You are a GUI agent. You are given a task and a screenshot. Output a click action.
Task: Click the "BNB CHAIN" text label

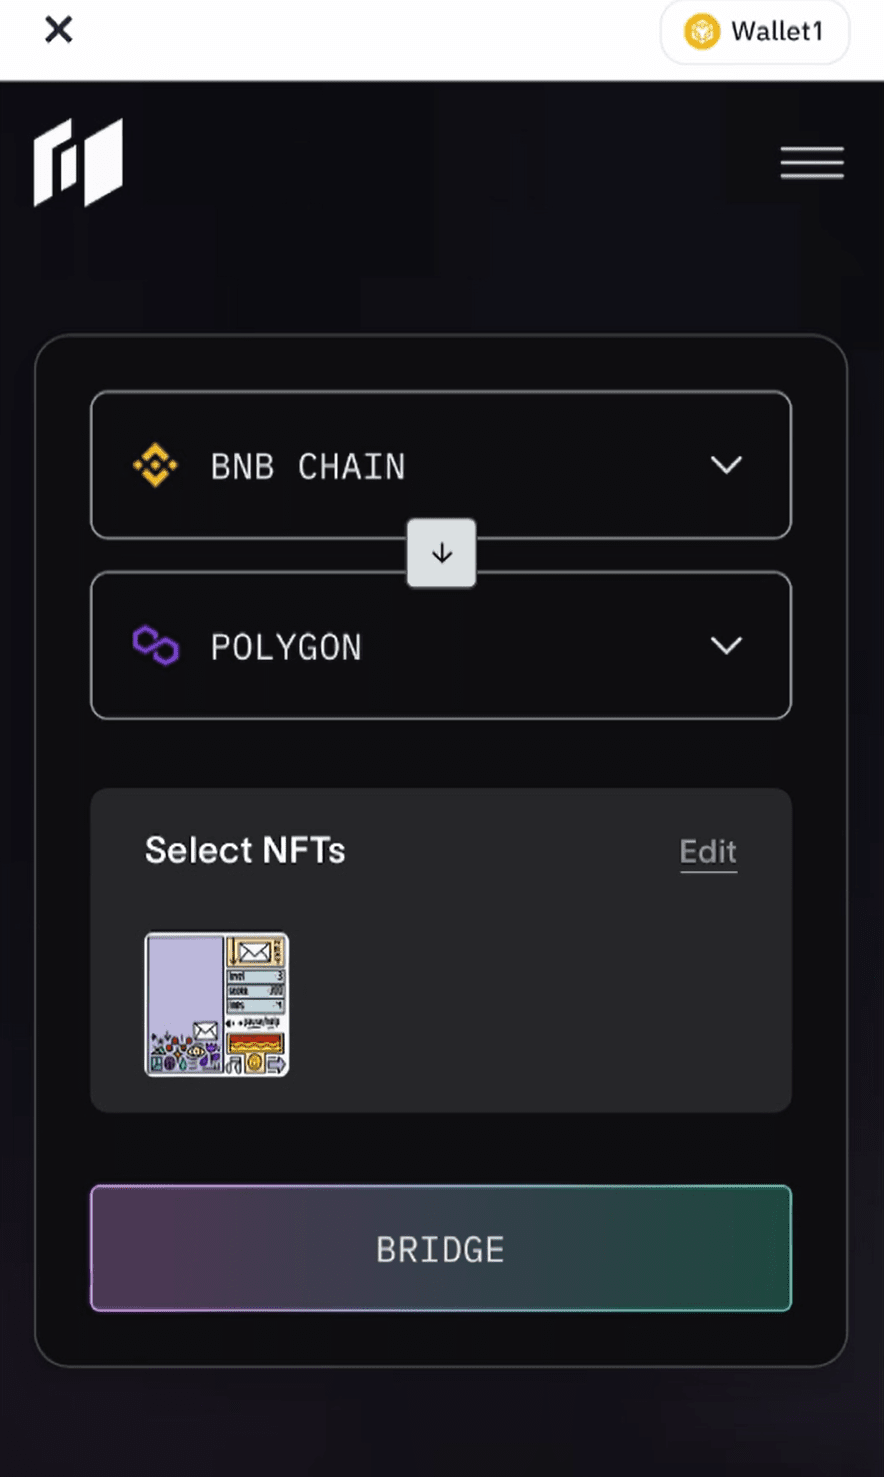click(308, 467)
